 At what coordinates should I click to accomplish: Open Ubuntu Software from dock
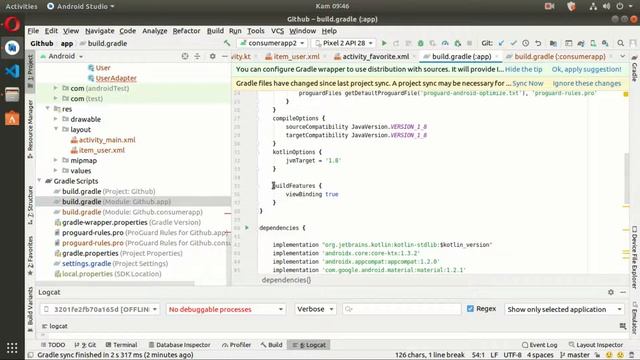tap(12, 118)
